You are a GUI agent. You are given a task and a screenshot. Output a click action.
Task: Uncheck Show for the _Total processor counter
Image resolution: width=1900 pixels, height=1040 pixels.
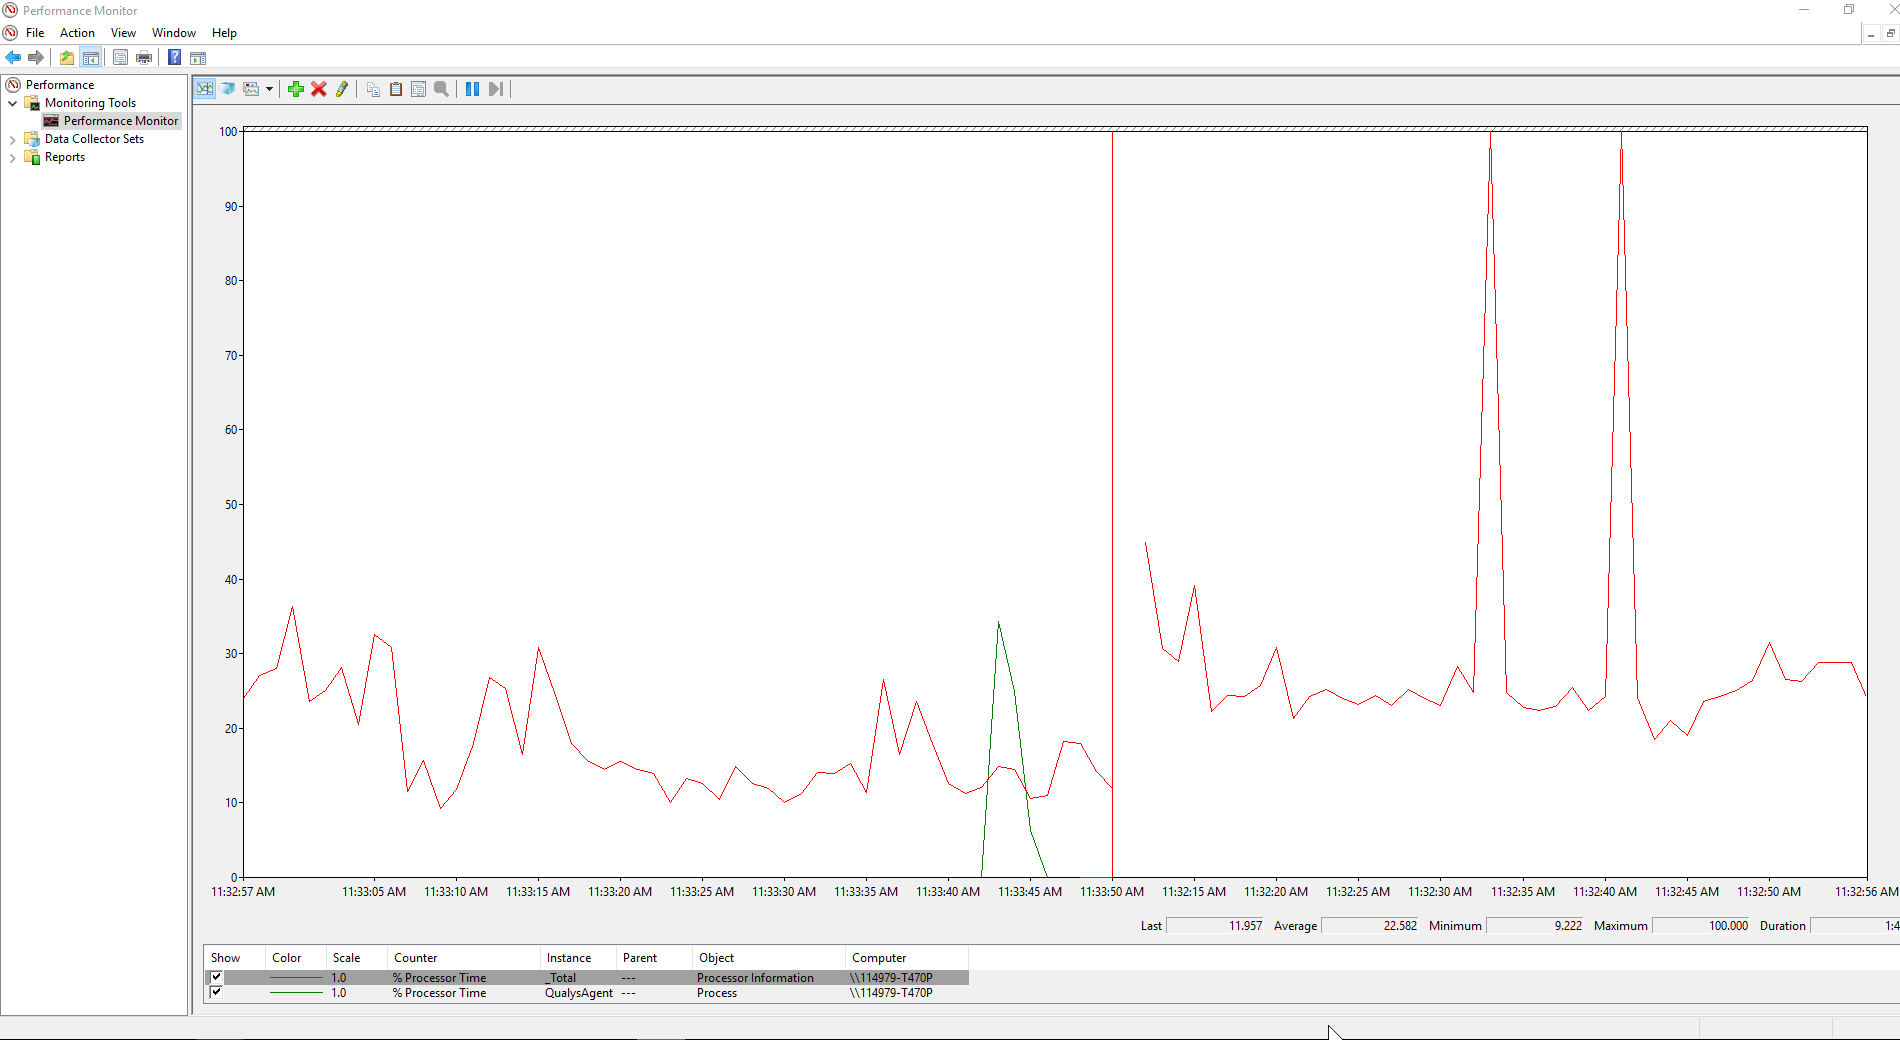tap(216, 977)
